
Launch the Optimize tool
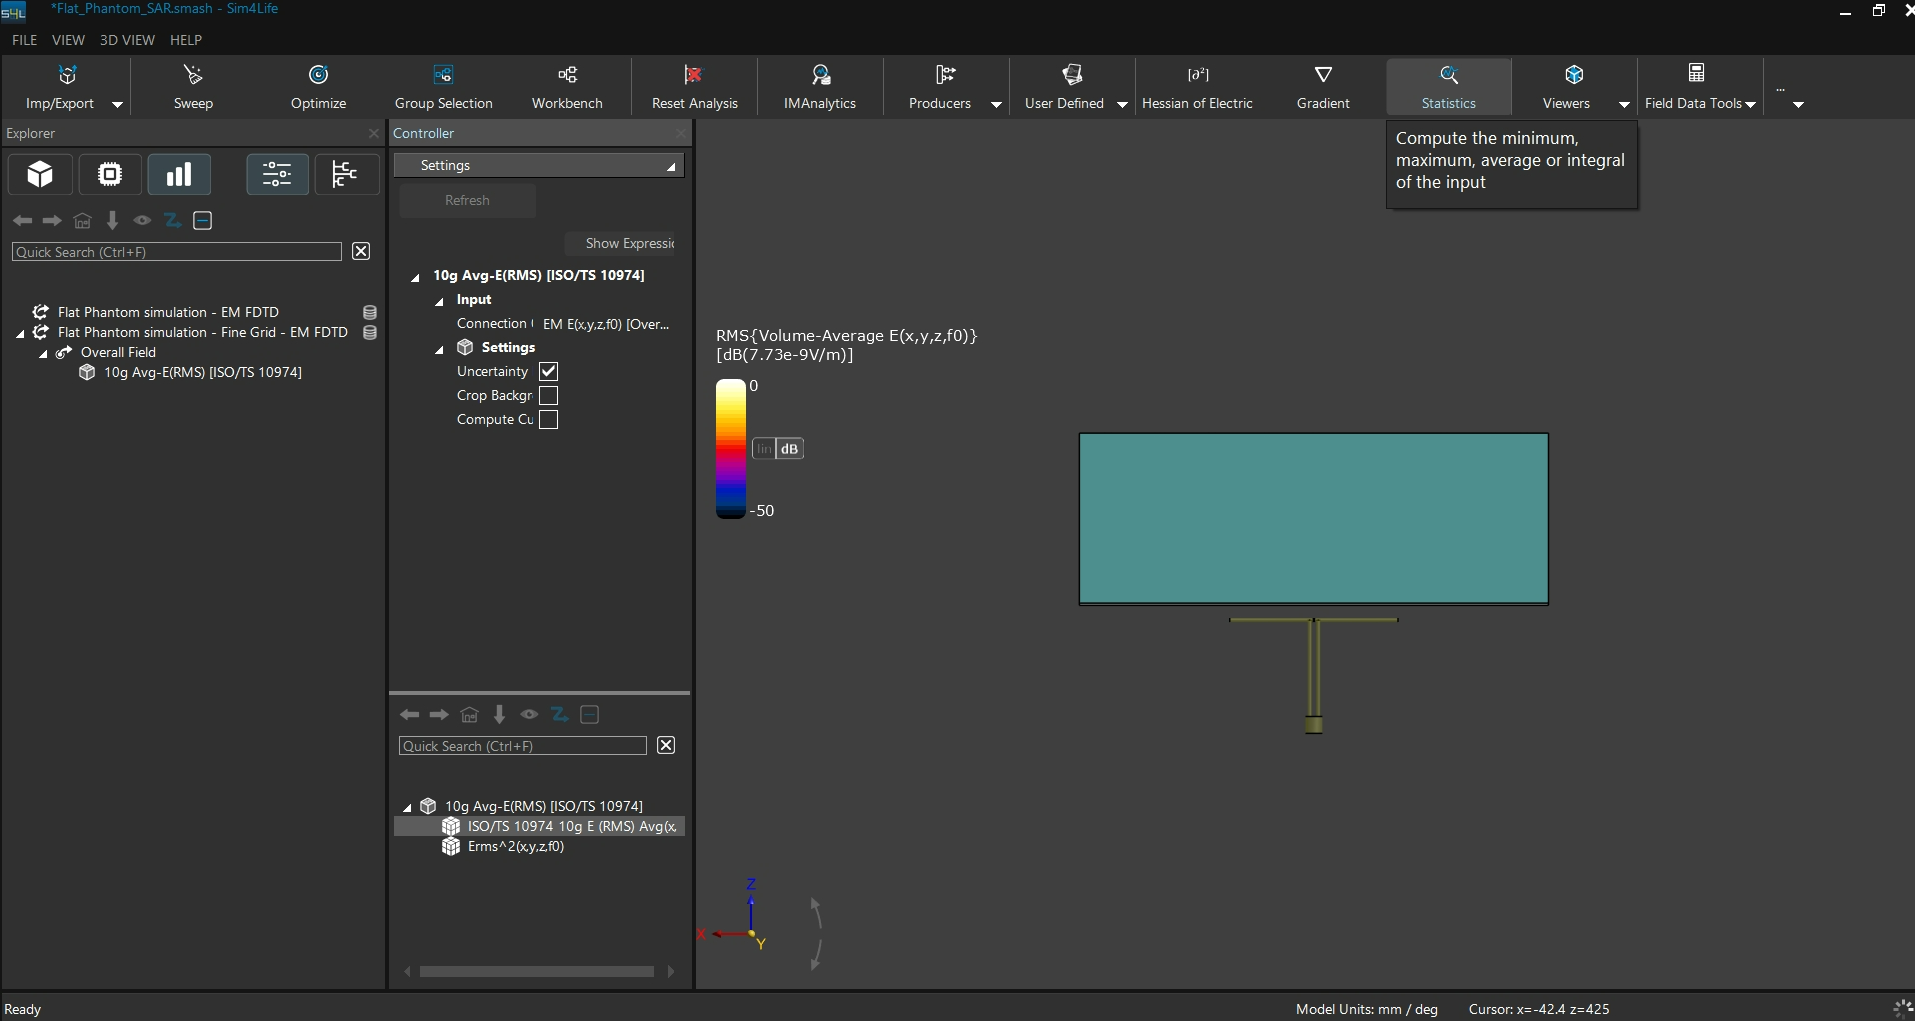click(318, 87)
